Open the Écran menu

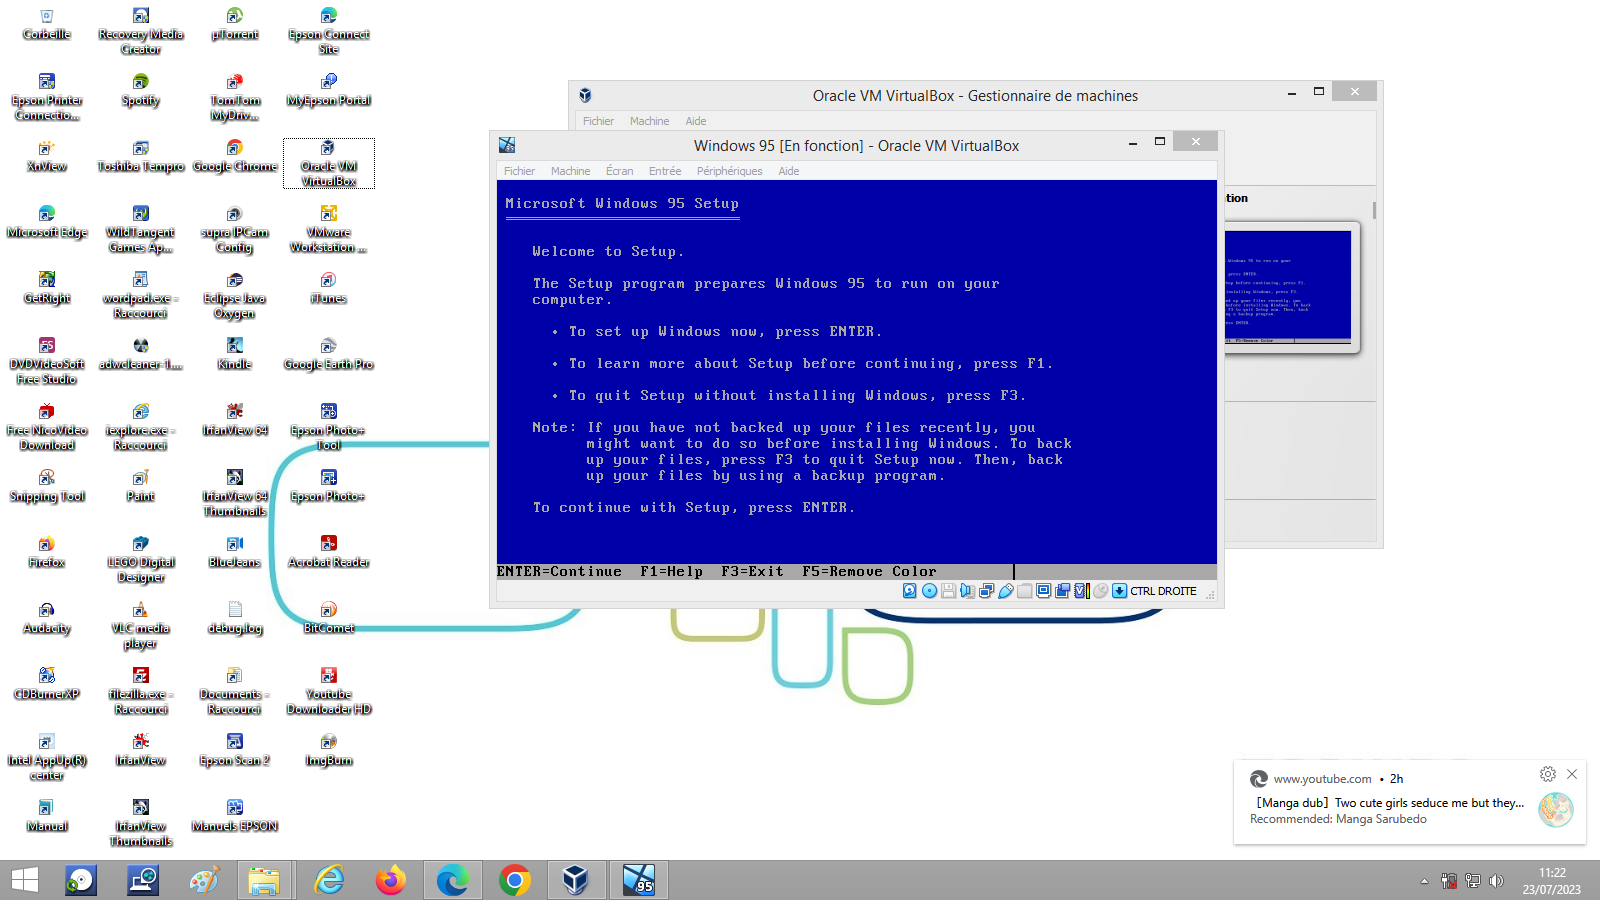619,171
